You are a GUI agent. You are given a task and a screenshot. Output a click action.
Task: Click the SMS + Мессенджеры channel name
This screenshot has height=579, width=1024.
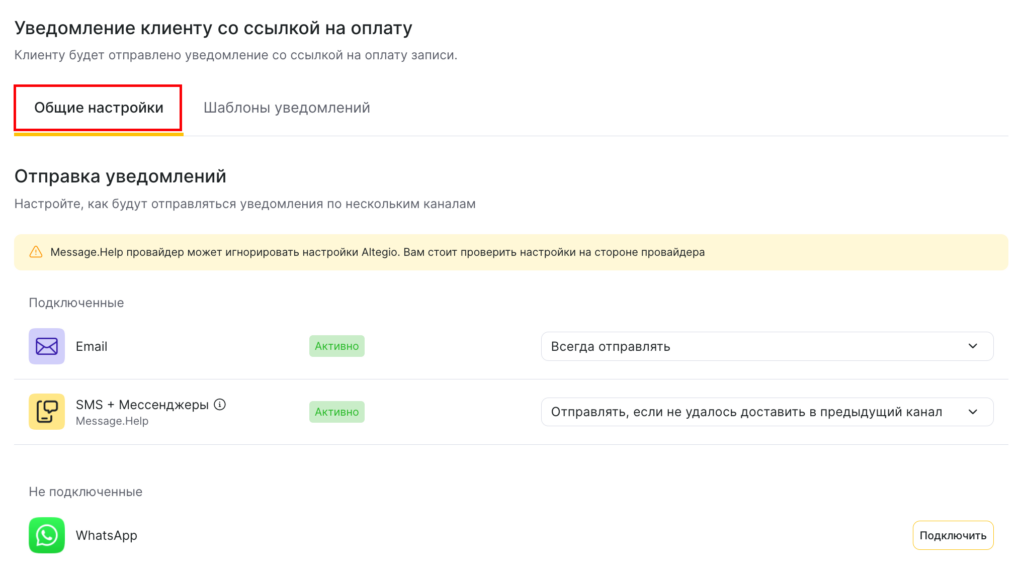pyautogui.click(x=142, y=405)
